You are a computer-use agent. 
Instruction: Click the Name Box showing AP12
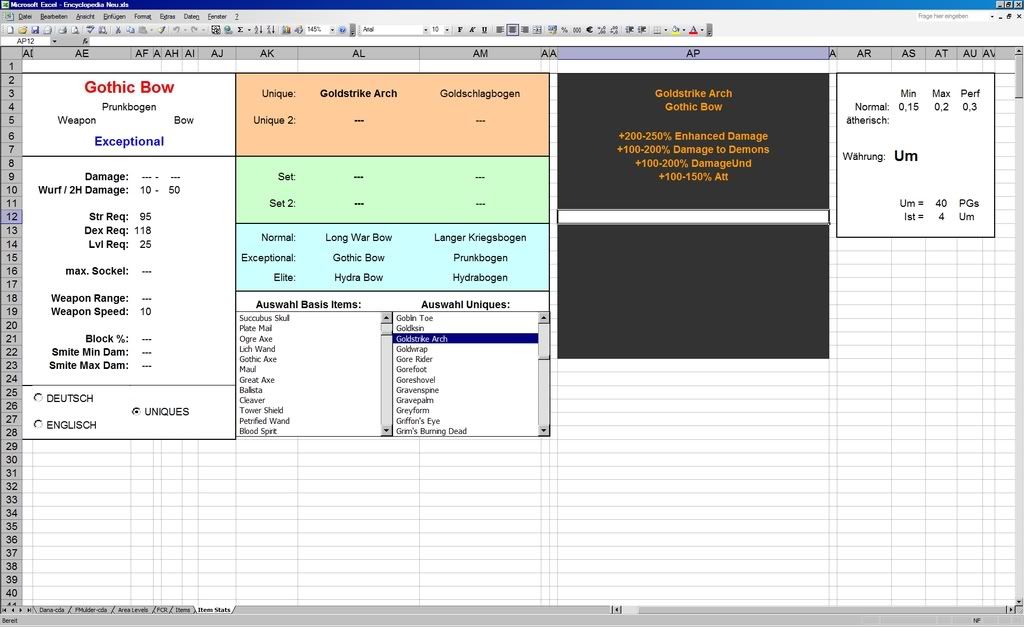26,41
